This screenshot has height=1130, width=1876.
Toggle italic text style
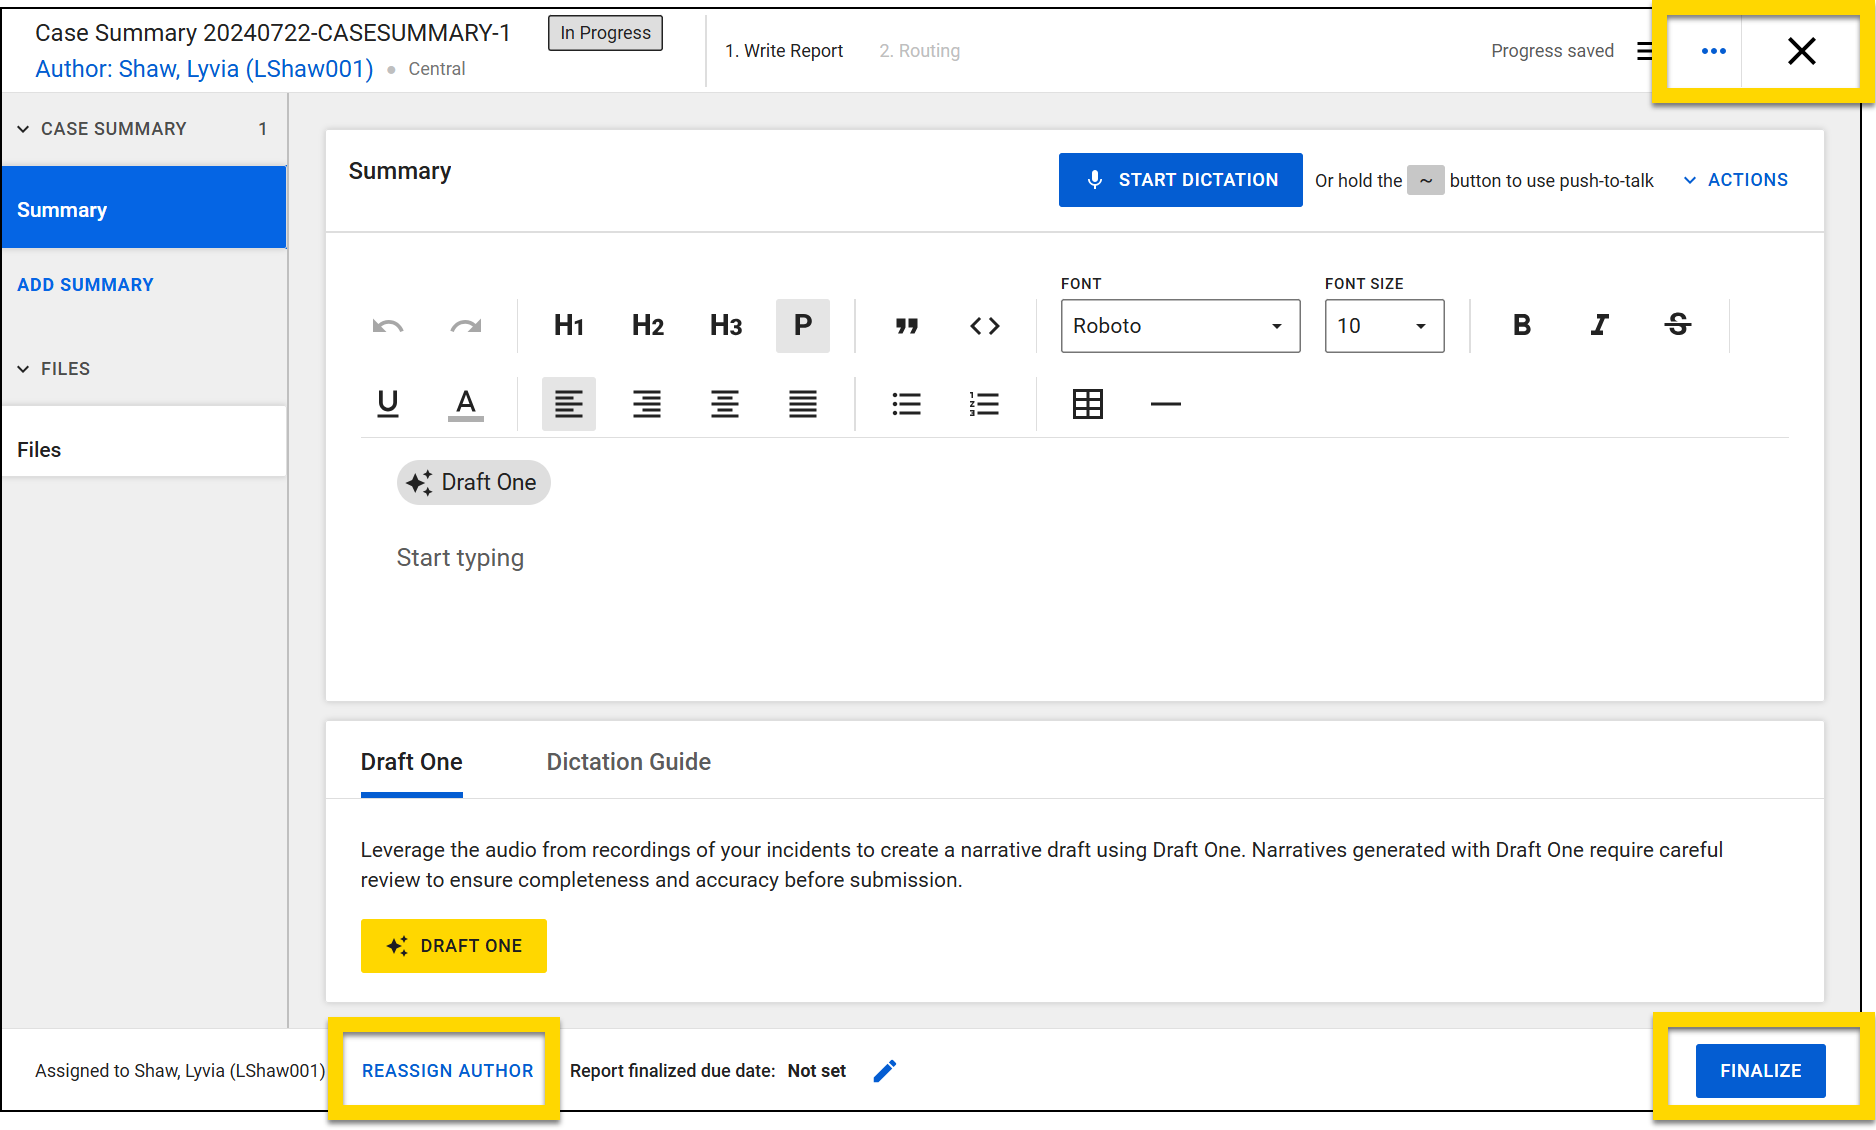click(1599, 326)
